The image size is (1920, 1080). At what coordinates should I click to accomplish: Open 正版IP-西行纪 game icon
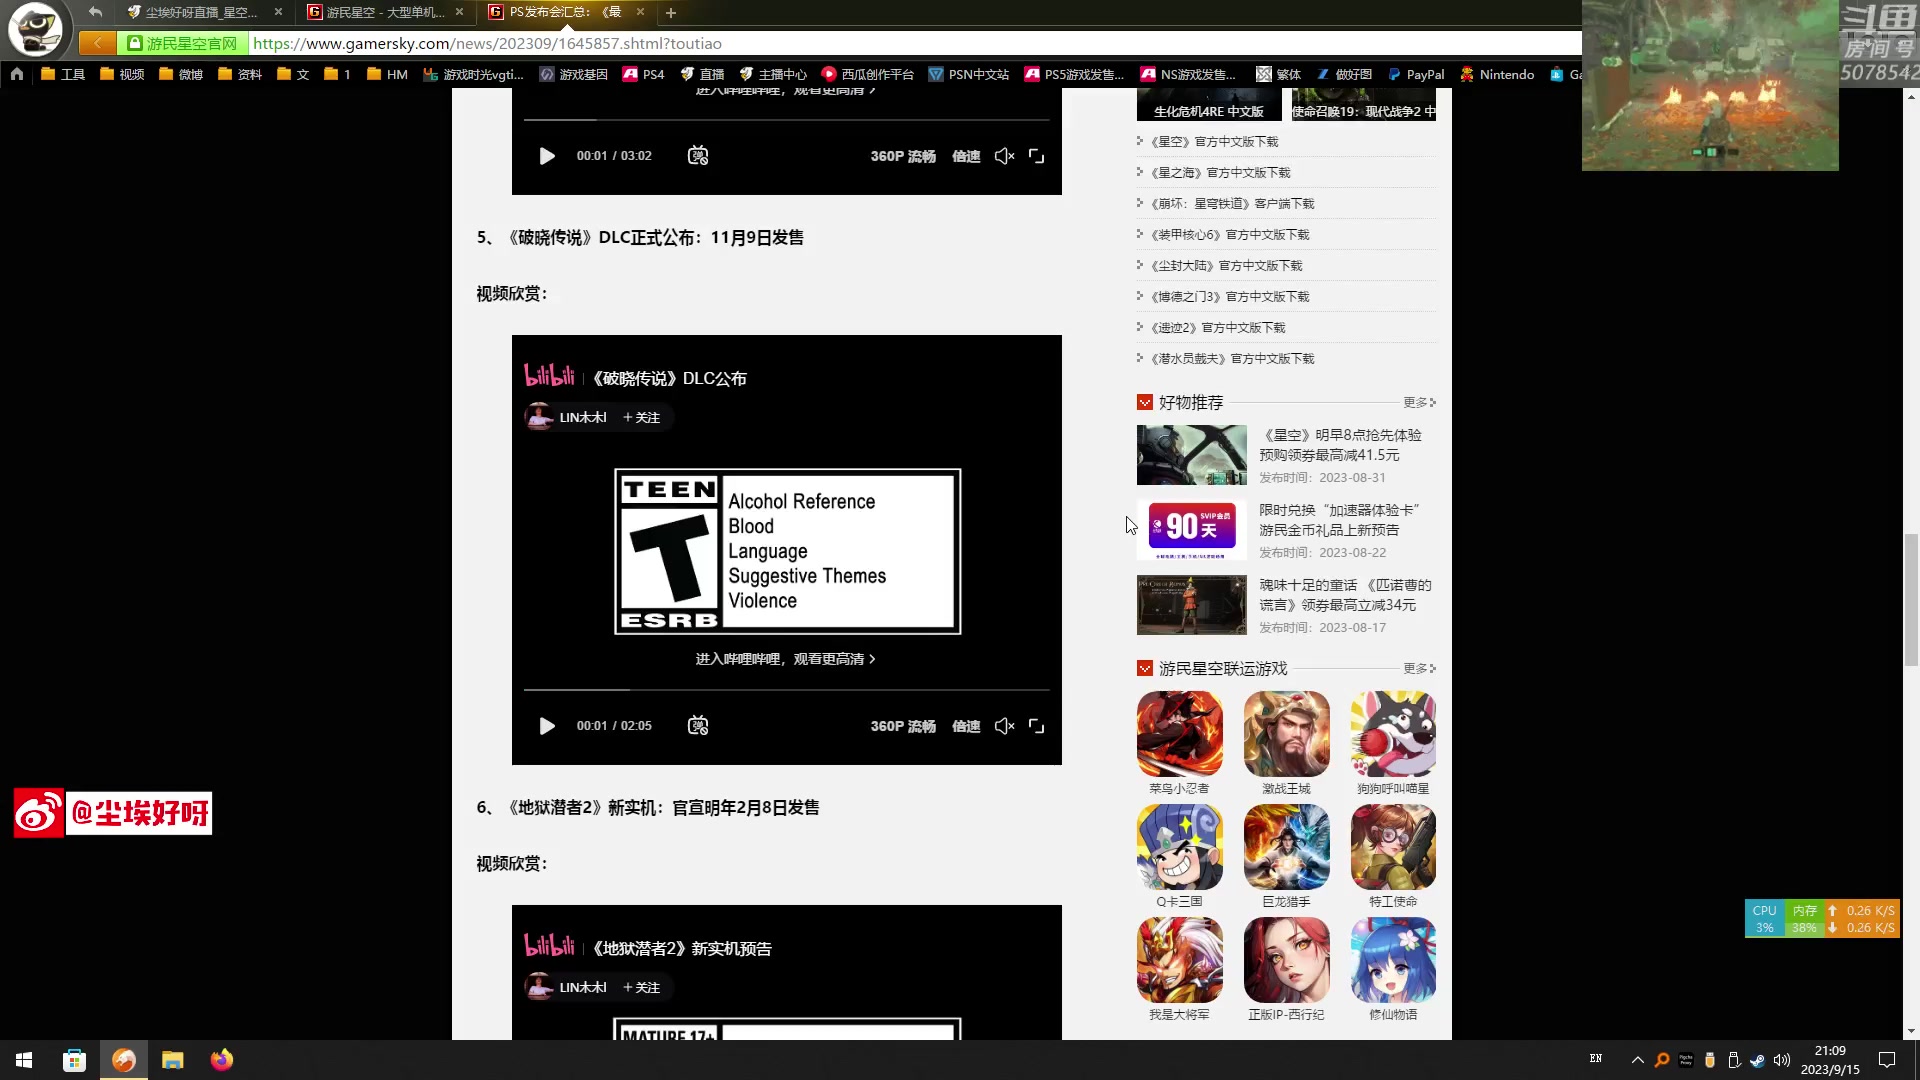pyautogui.click(x=1287, y=960)
